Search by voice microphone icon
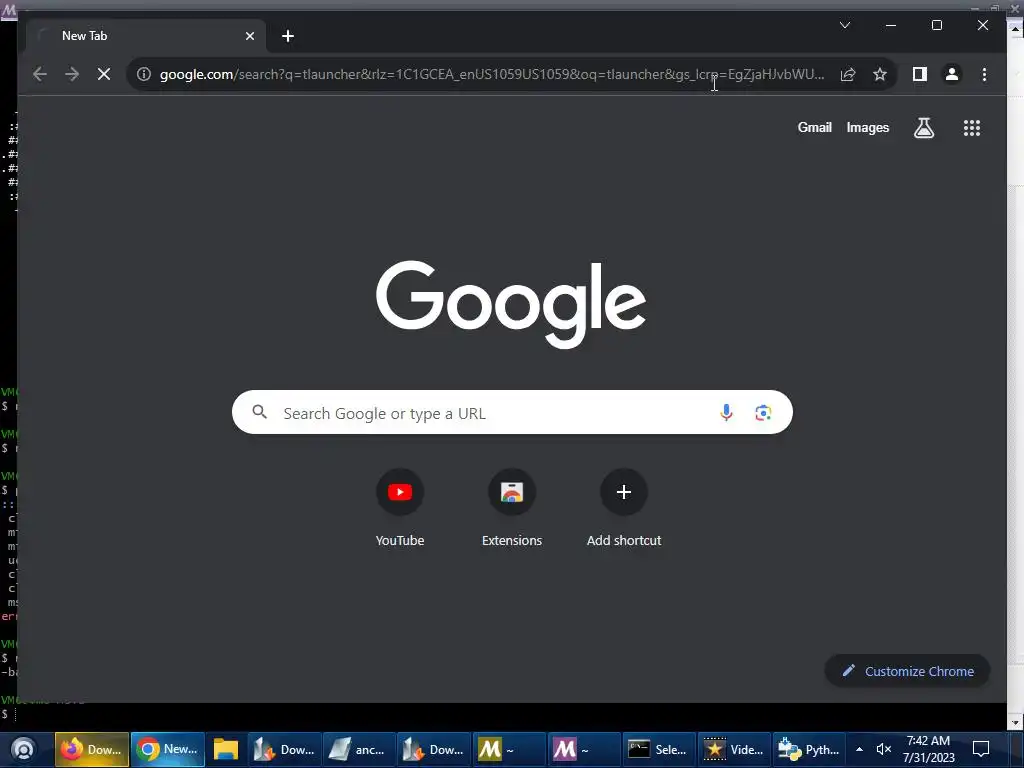 [726, 413]
